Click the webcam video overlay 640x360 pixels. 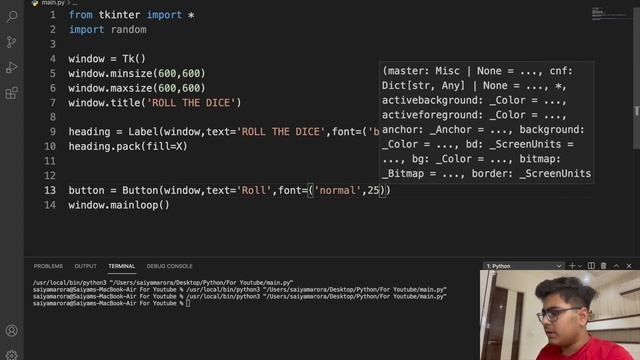[560, 315]
